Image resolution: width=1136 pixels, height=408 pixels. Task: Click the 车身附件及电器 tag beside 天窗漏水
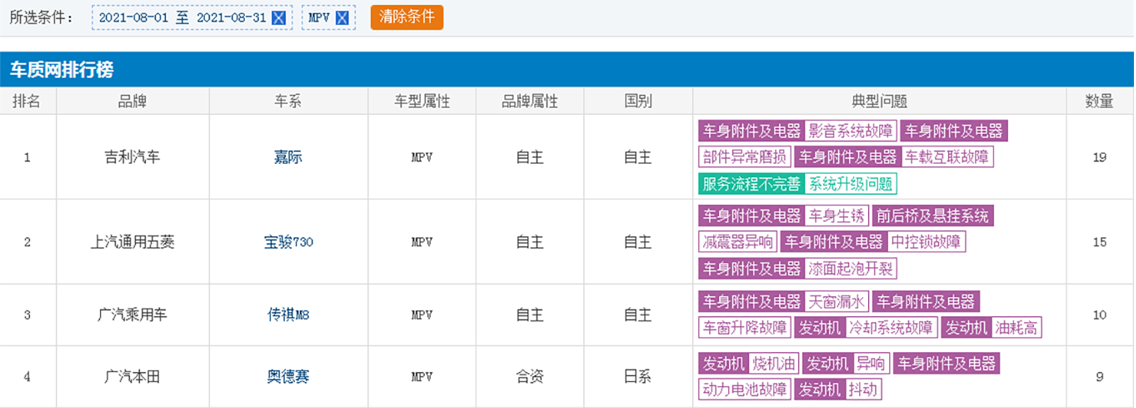(751, 301)
